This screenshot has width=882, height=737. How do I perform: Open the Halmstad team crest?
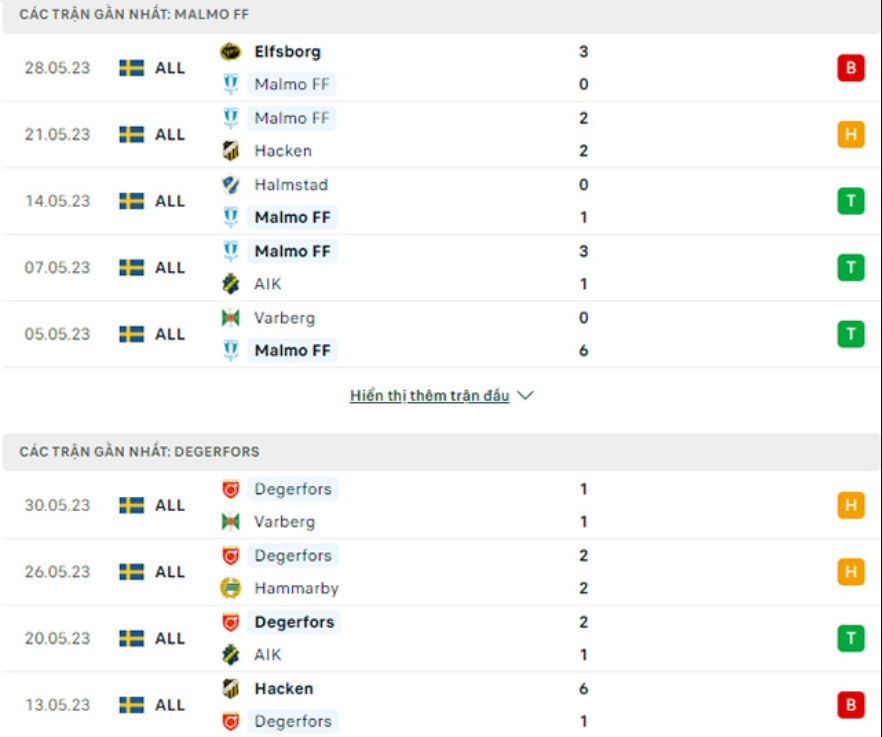[x=231, y=184]
